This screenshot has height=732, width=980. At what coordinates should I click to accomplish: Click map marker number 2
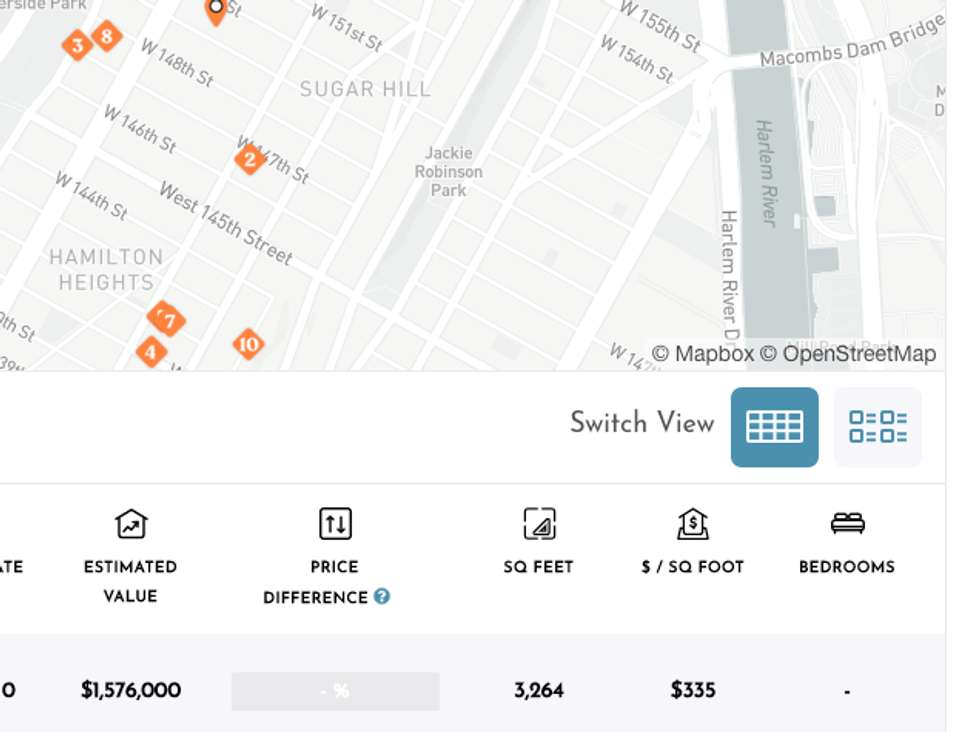pyautogui.click(x=250, y=158)
